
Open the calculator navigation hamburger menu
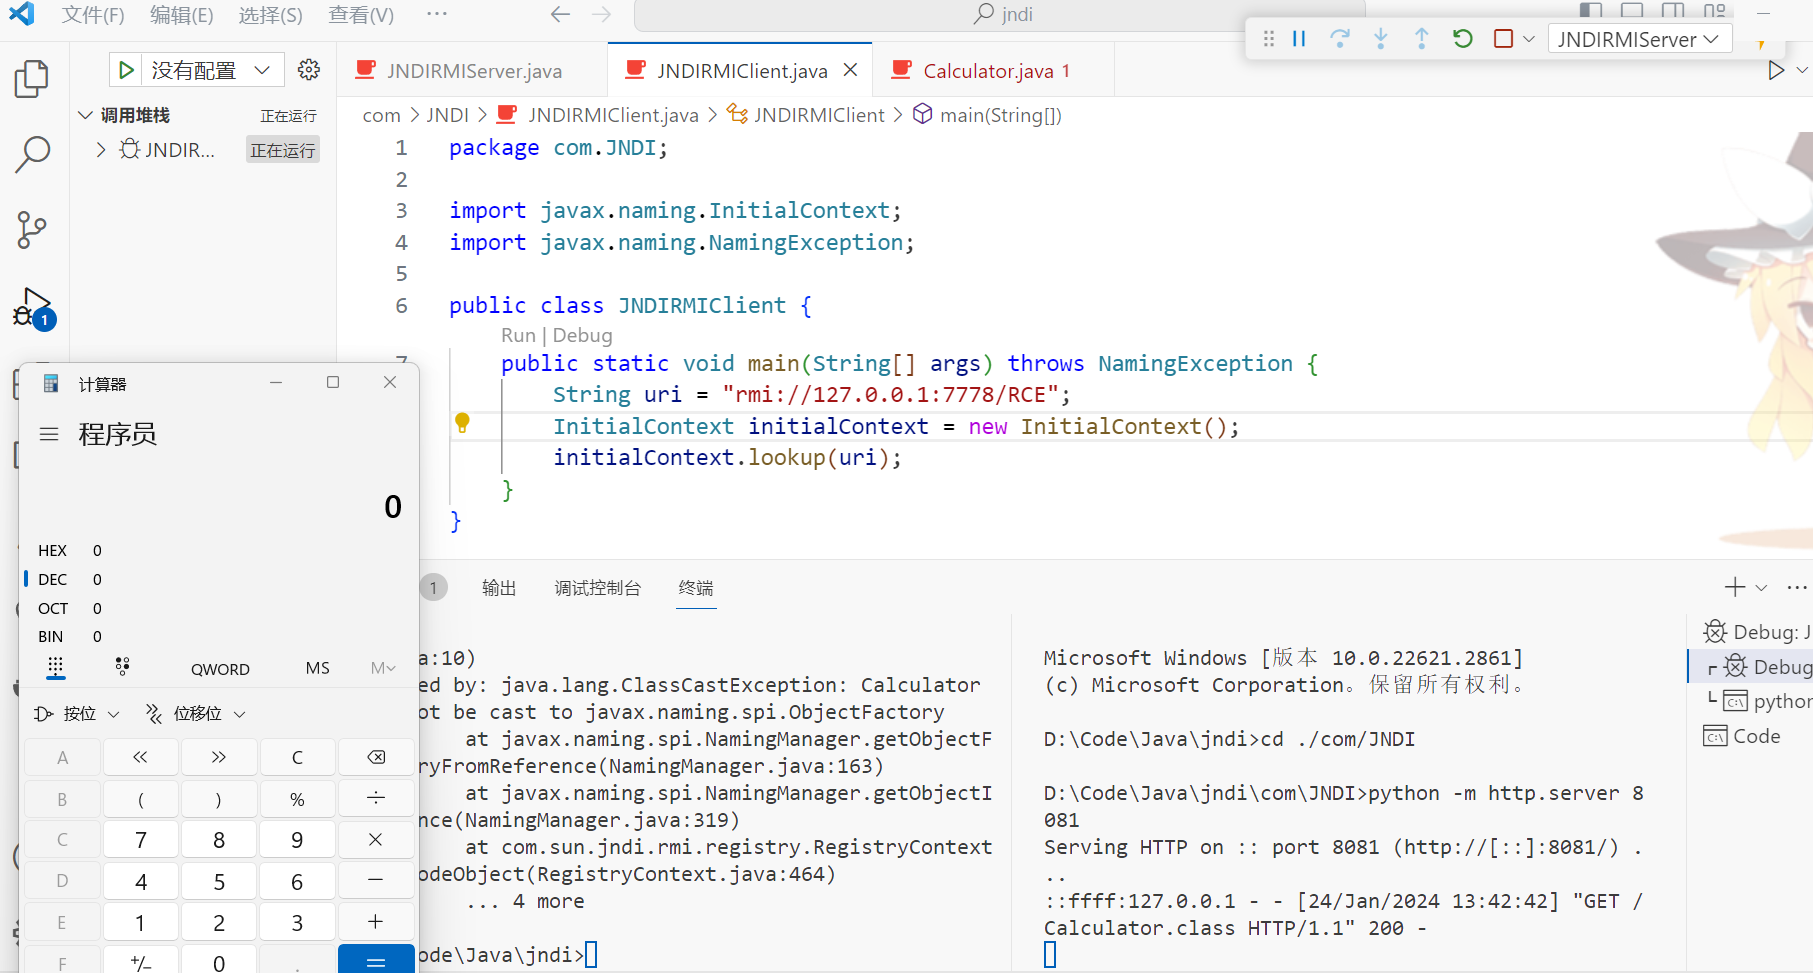click(x=49, y=434)
